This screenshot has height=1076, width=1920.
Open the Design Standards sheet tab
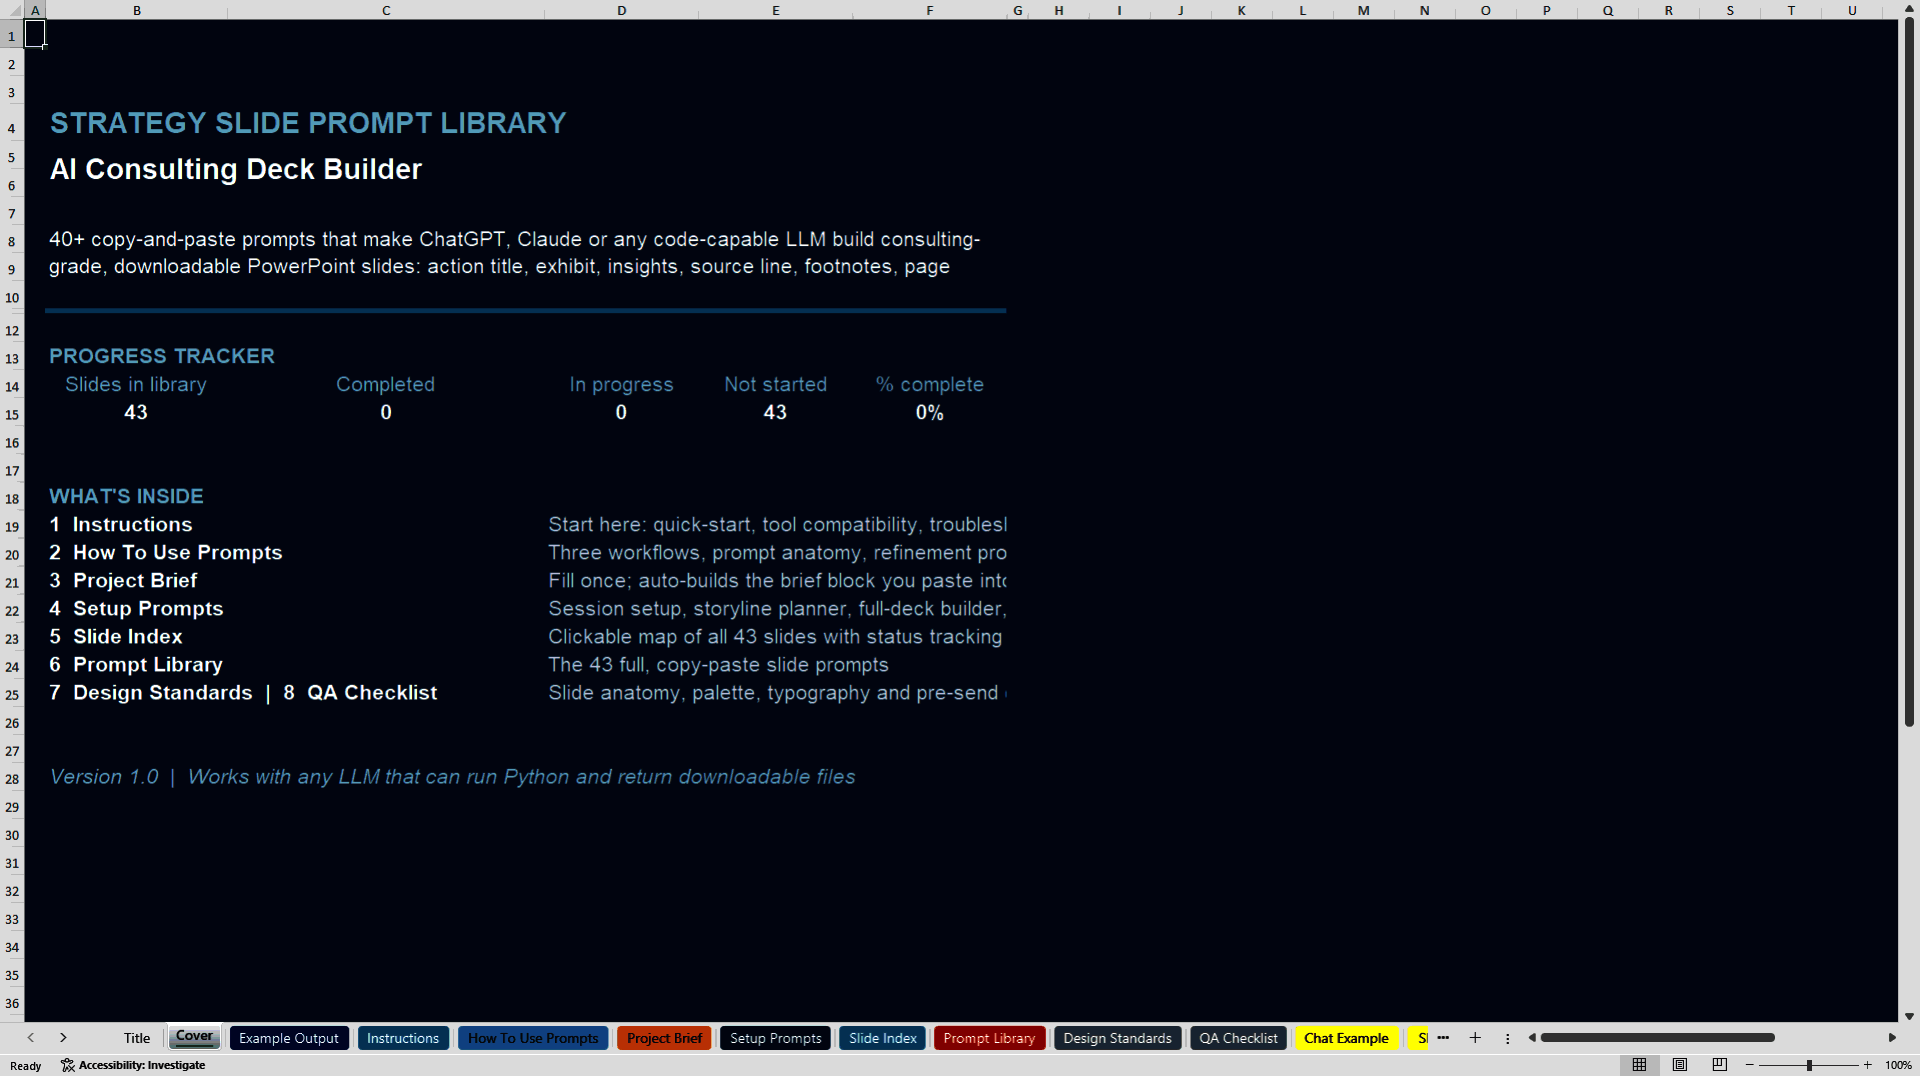tap(1118, 1038)
